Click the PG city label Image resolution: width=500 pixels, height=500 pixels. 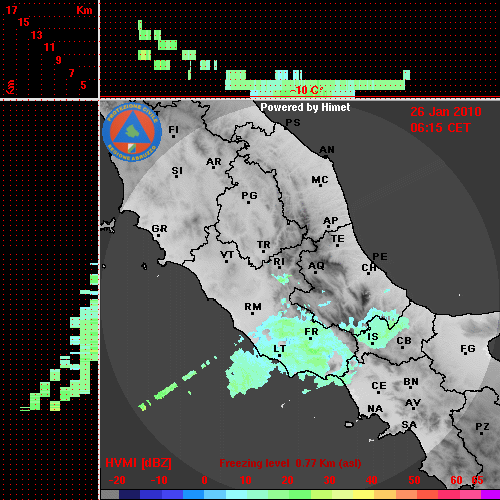point(249,196)
